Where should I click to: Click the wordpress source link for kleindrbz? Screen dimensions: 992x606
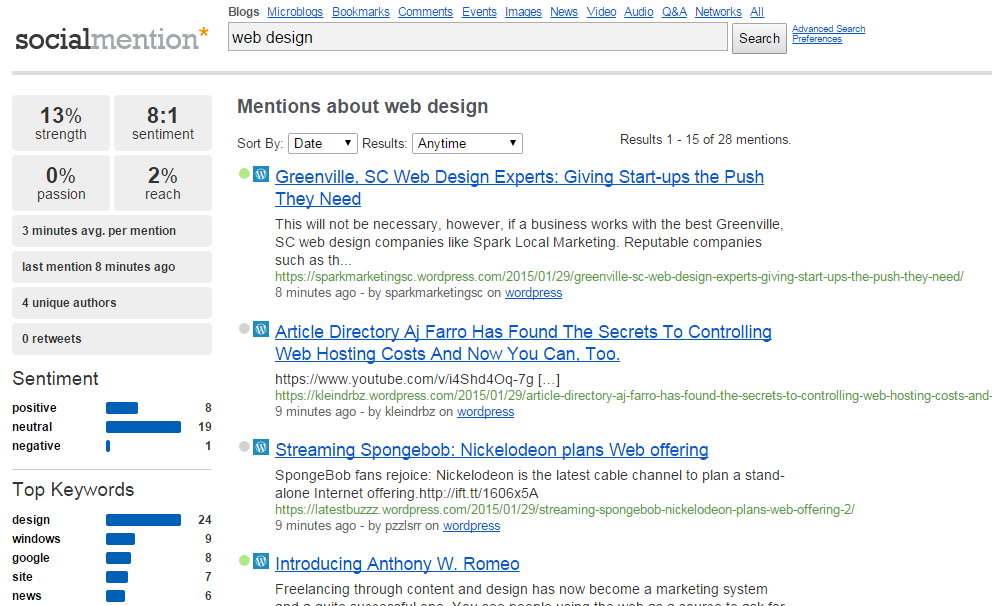click(x=485, y=412)
